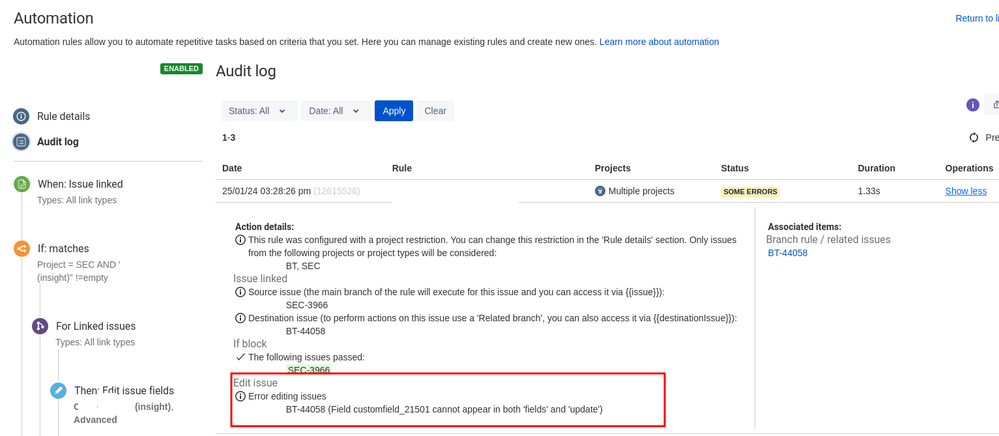999x436 pixels.
Task: Open the Date: All dropdown
Action: tap(336, 111)
